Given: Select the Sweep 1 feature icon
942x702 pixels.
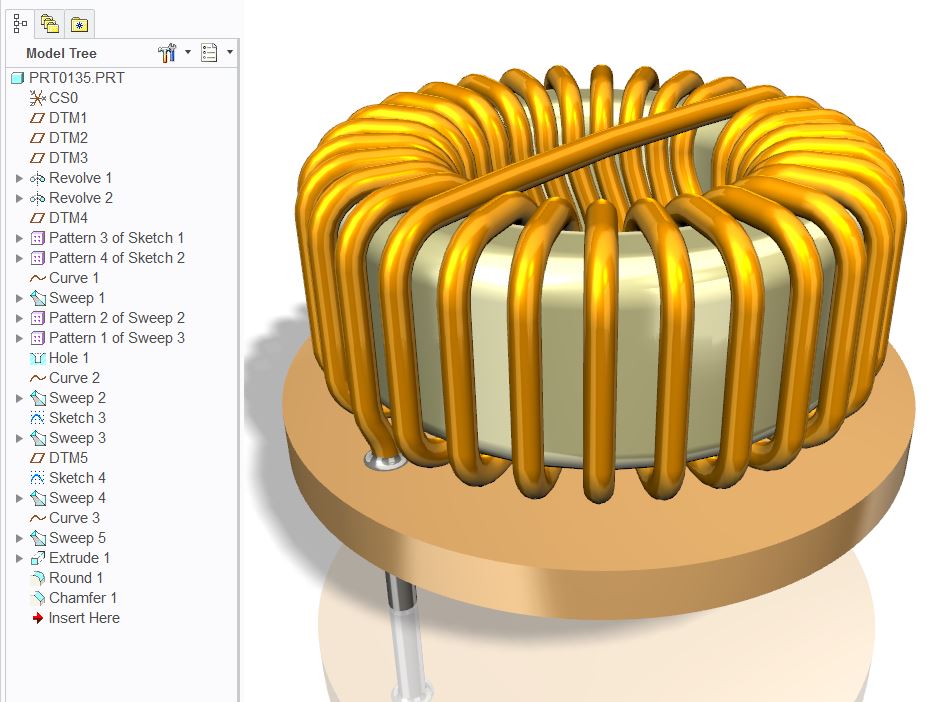Looking at the screenshot, I should (37, 298).
